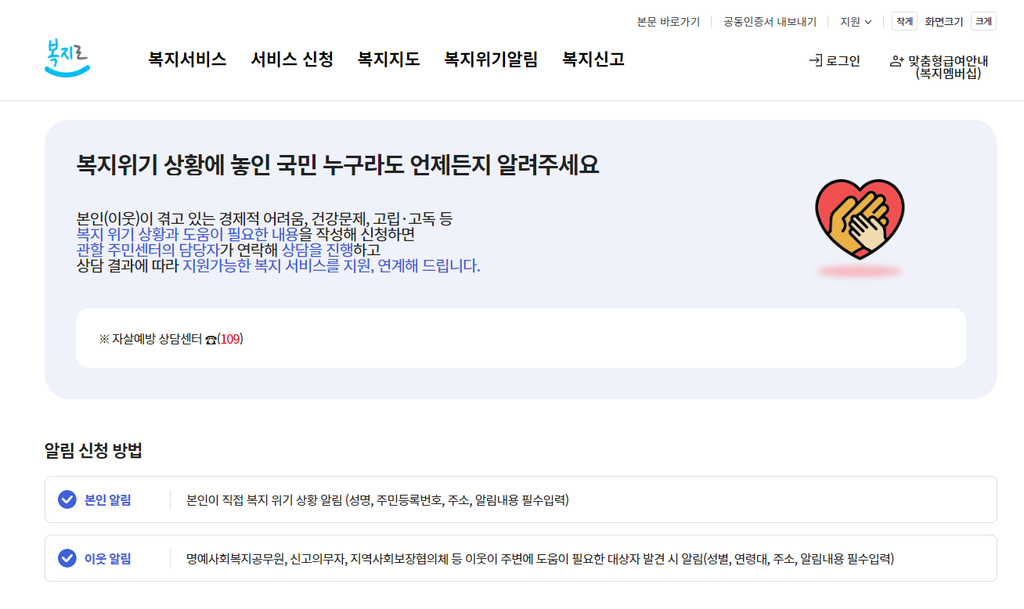Image resolution: width=1024 pixels, height=609 pixels.
Task: Click 본문 바로가기 link
Action: pyautogui.click(x=668, y=22)
